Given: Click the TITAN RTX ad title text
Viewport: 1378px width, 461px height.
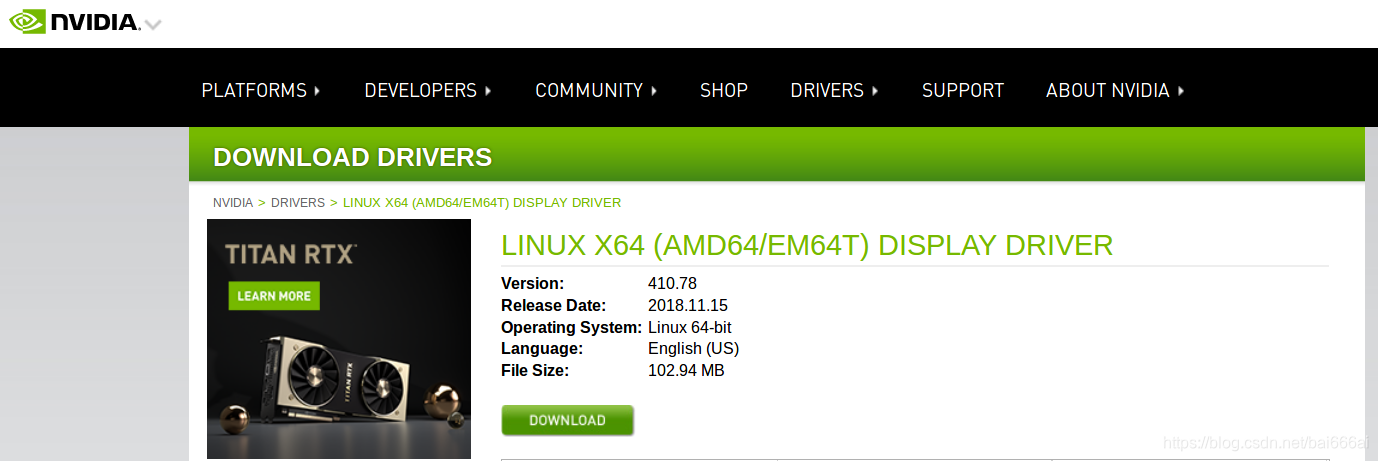Looking at the screenshot, I should (x=291, y=254).
